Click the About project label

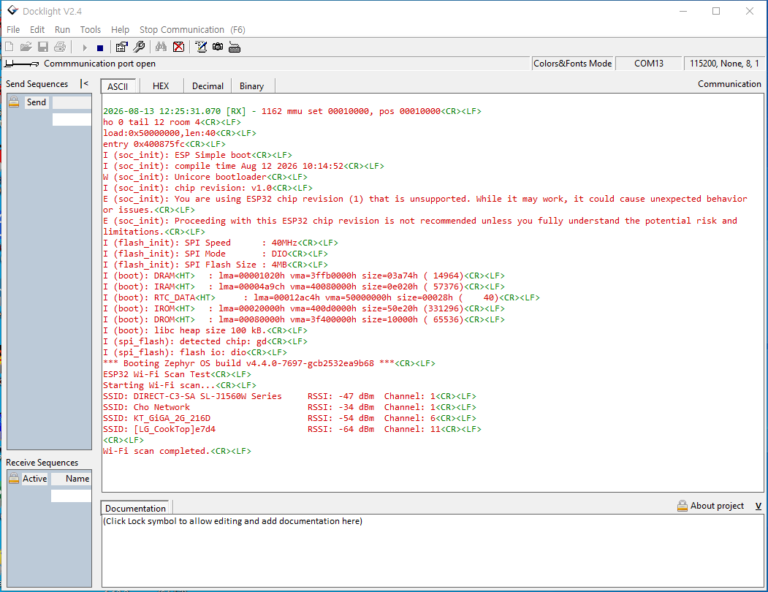point(717,506)
